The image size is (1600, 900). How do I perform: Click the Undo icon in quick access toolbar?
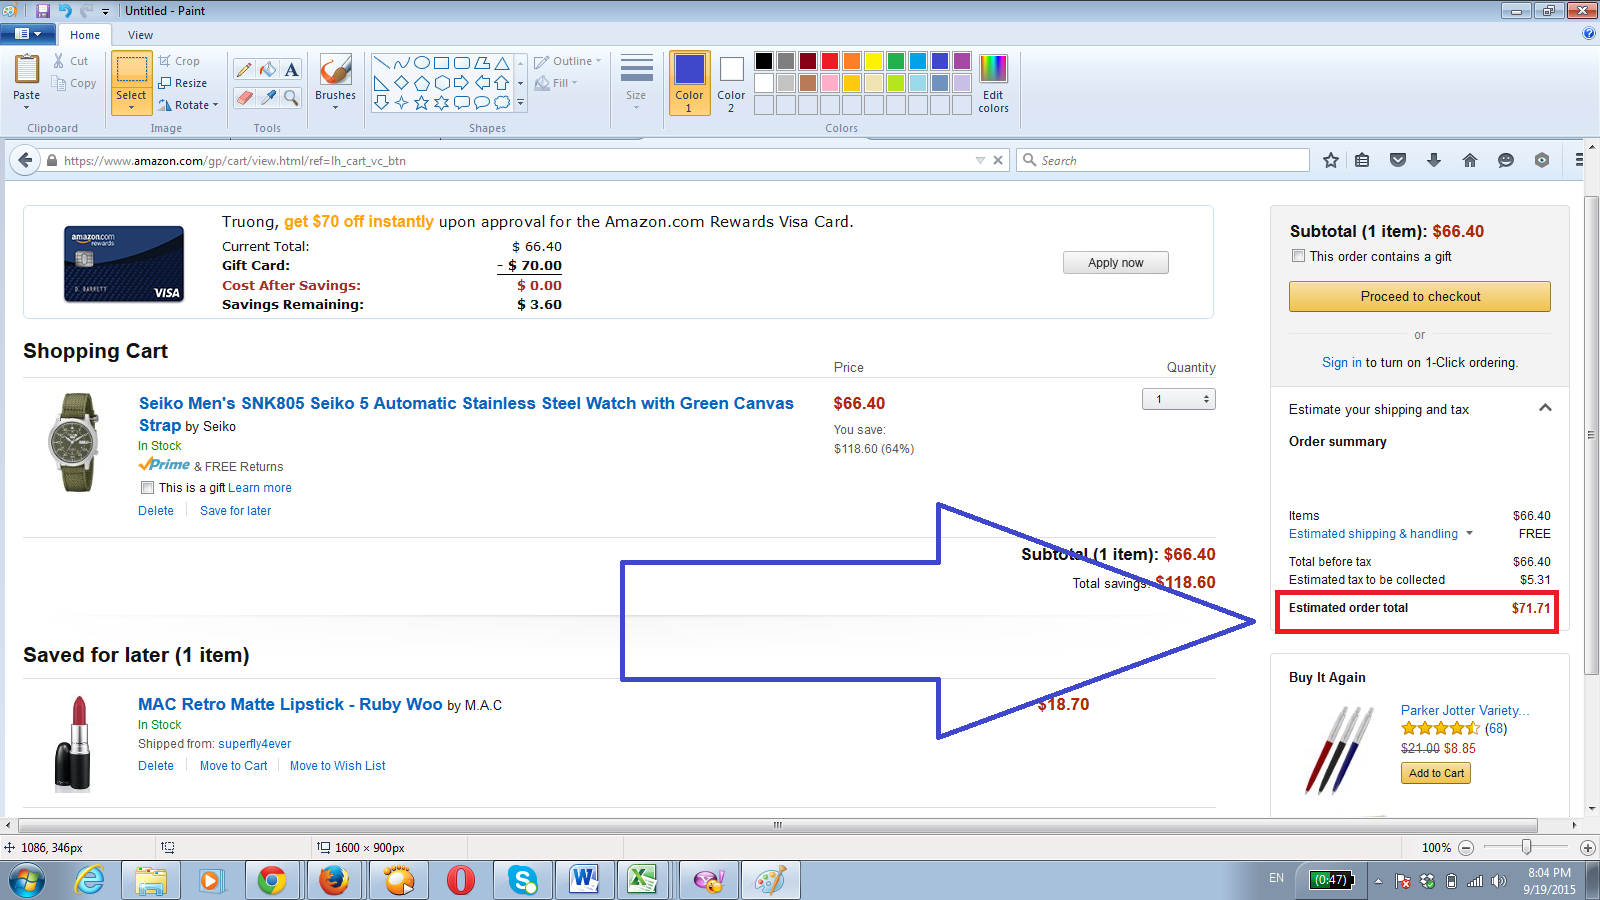[65, 11]
